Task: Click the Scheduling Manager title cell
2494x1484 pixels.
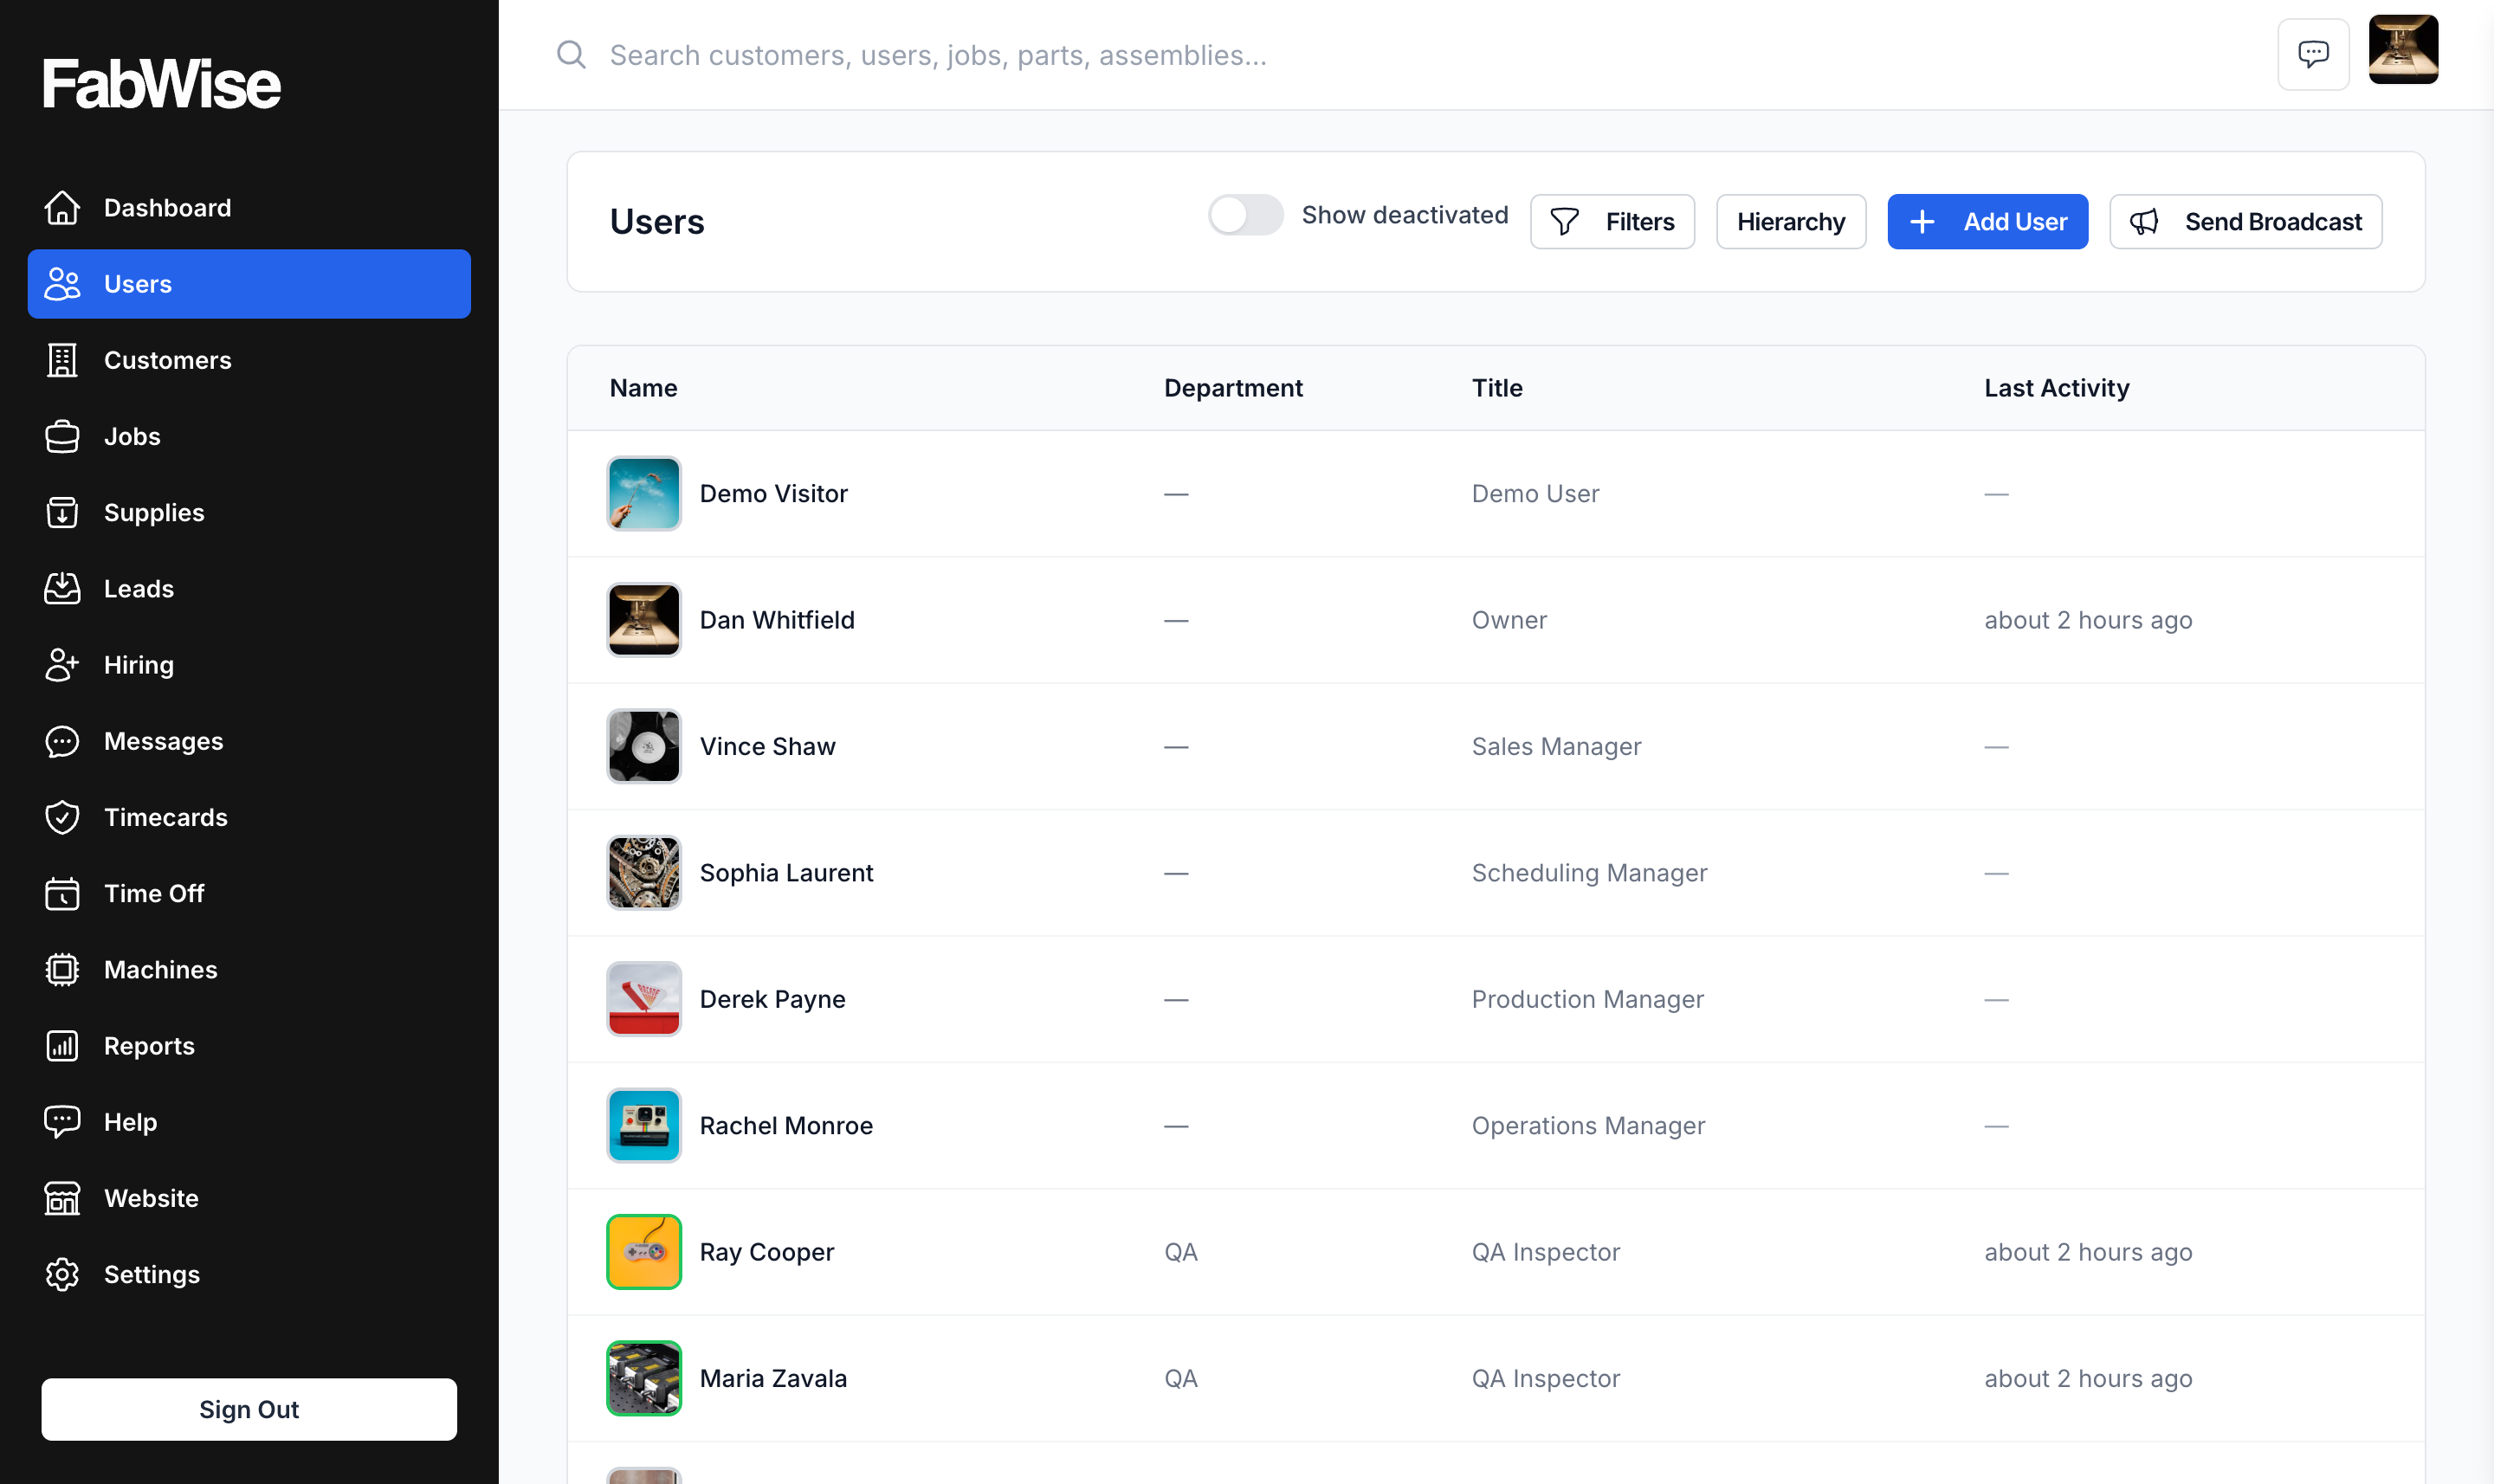Action: pos(1589,873)
